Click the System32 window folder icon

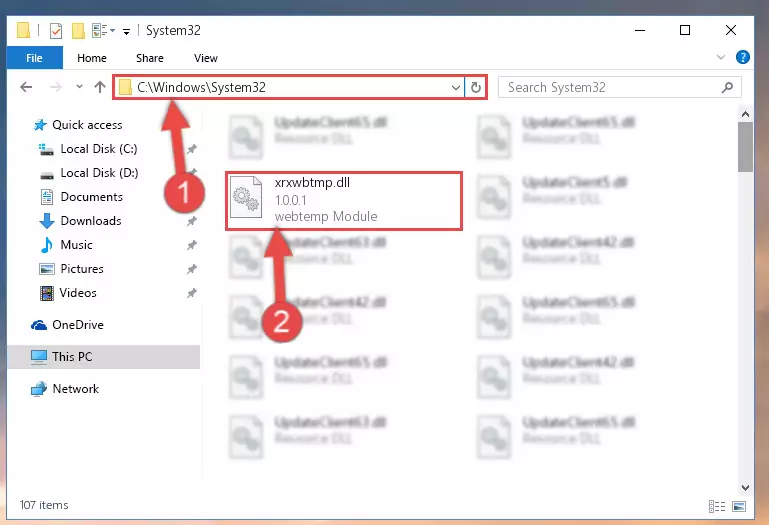tap(23, 30)
